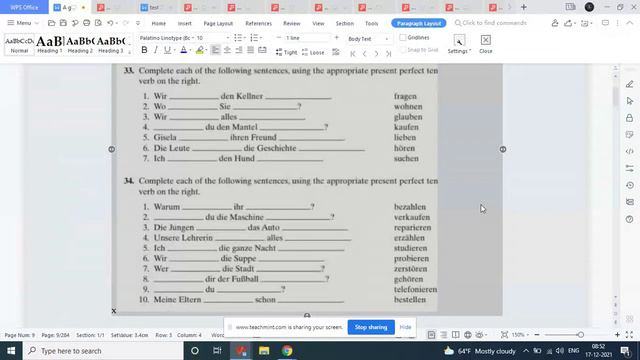Open print preview

coord(98,23)
